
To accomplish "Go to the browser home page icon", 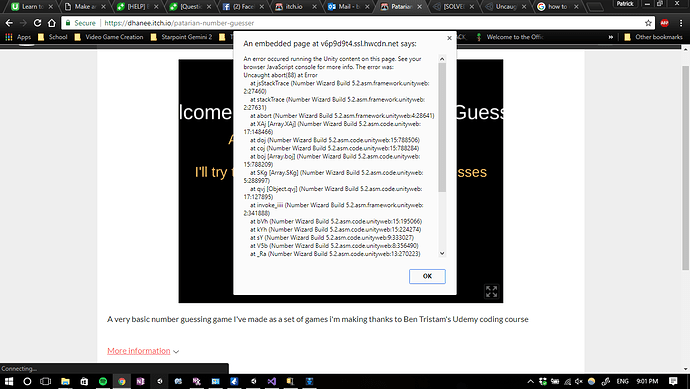I will tap(51, 23).
